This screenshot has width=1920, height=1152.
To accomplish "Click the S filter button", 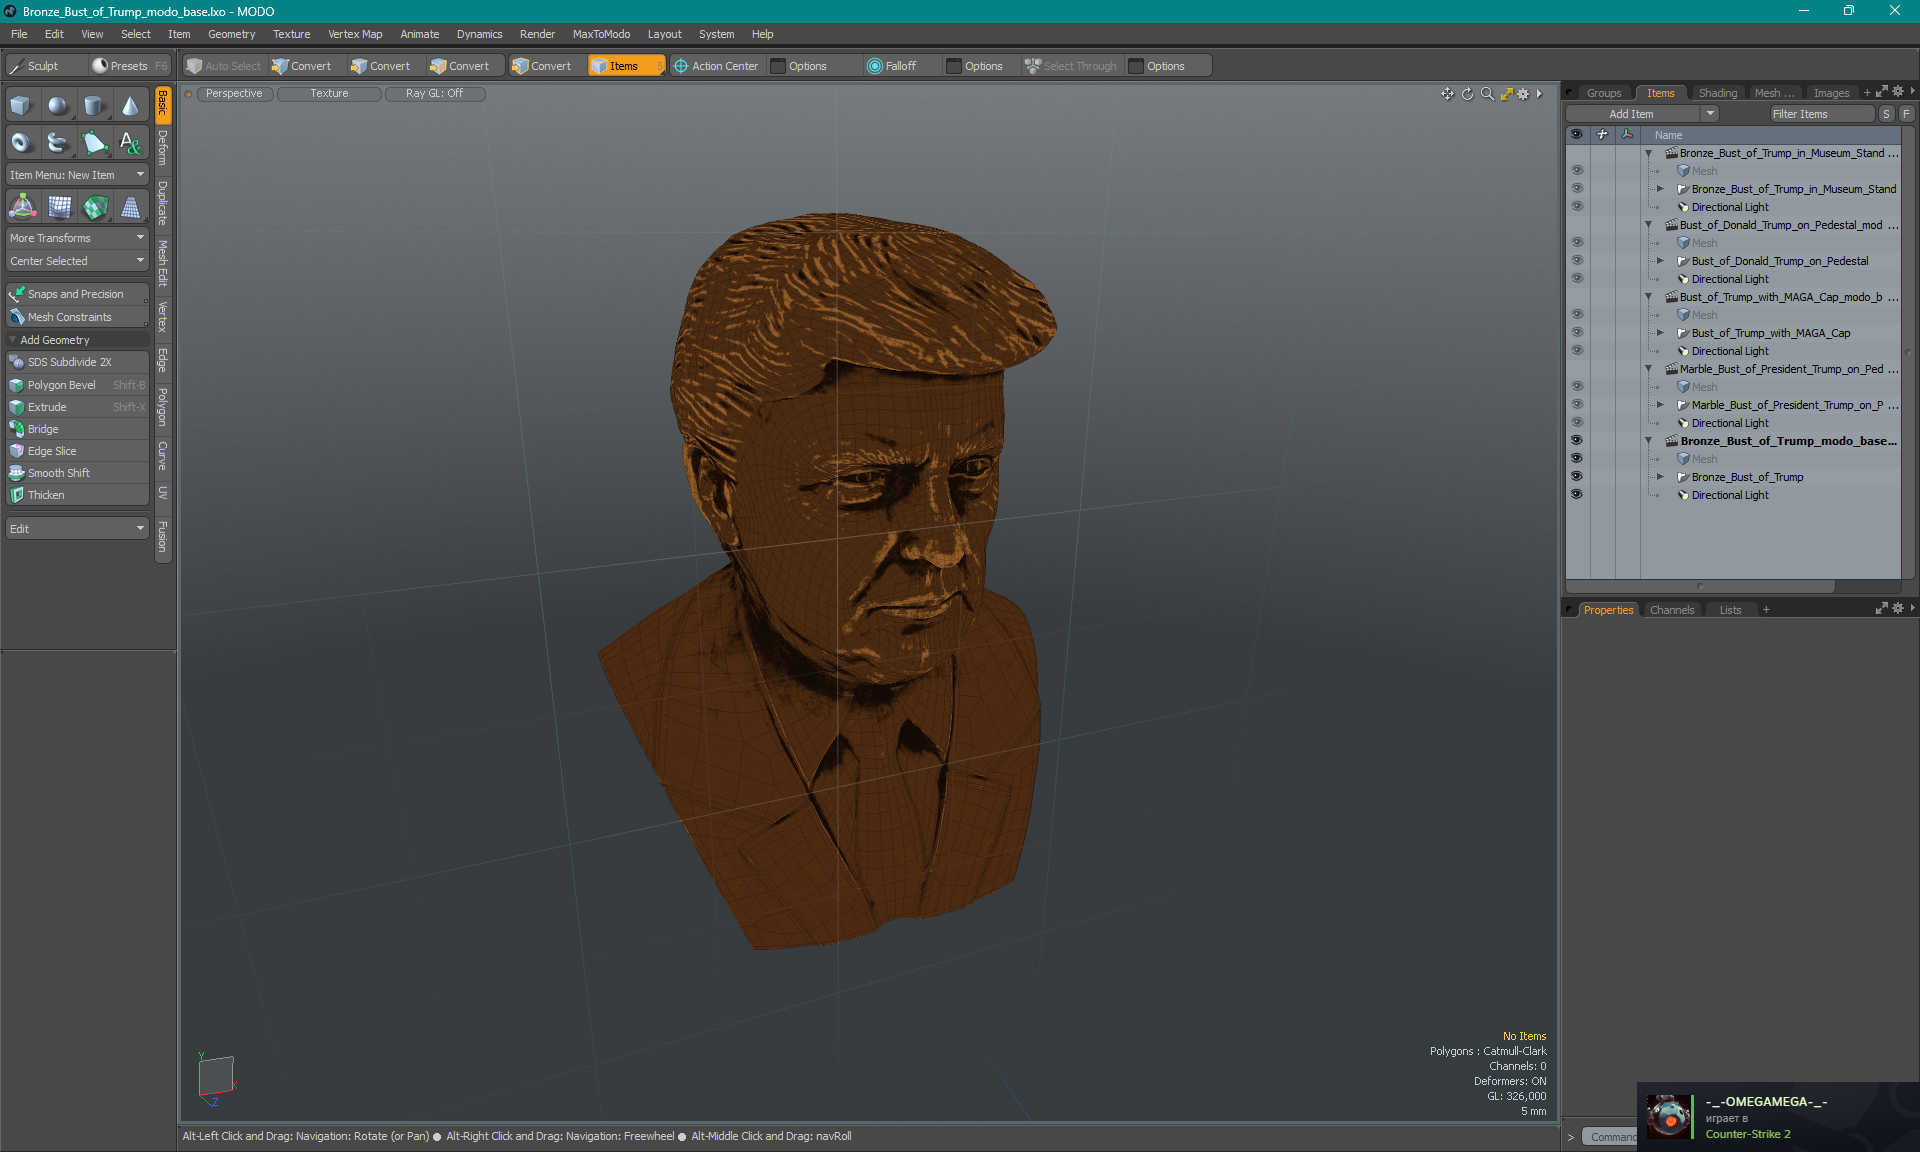I will 1886,114.
